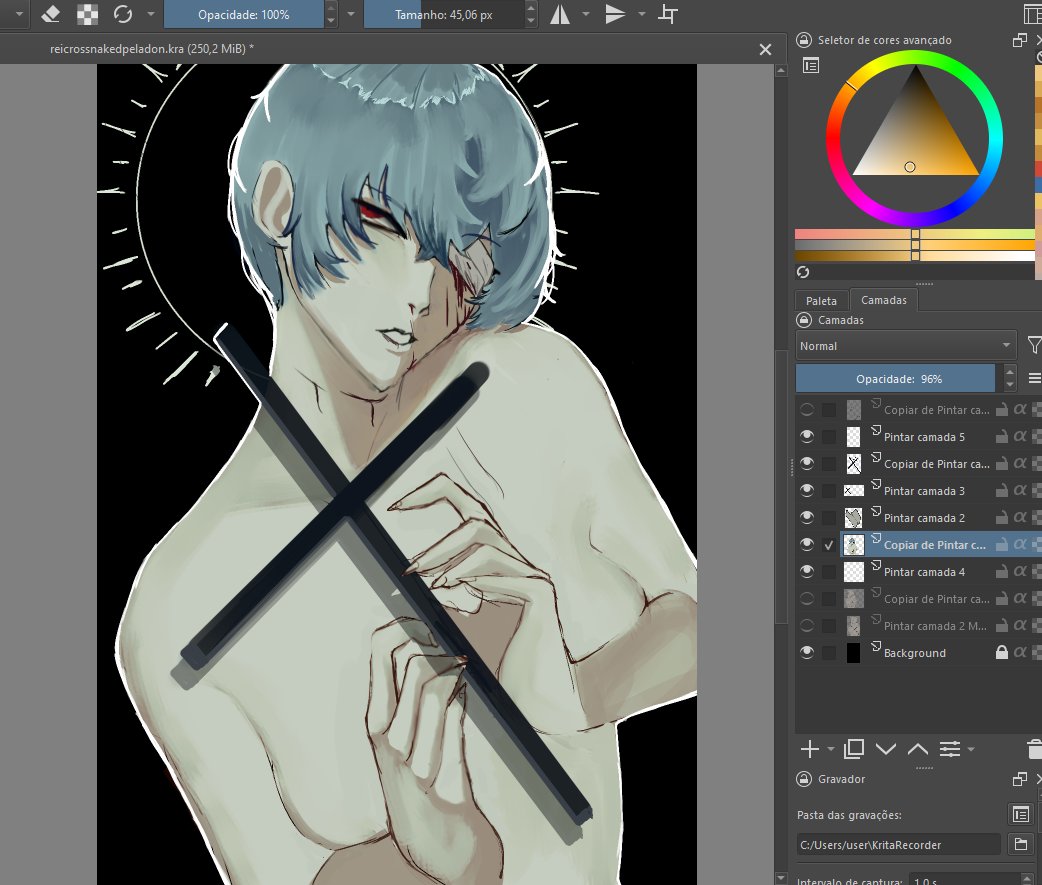Show the Pintar camada 2 M... layer
Image resolution: width=1042 pixels, height=885 pixels.
tap(807, 625)
